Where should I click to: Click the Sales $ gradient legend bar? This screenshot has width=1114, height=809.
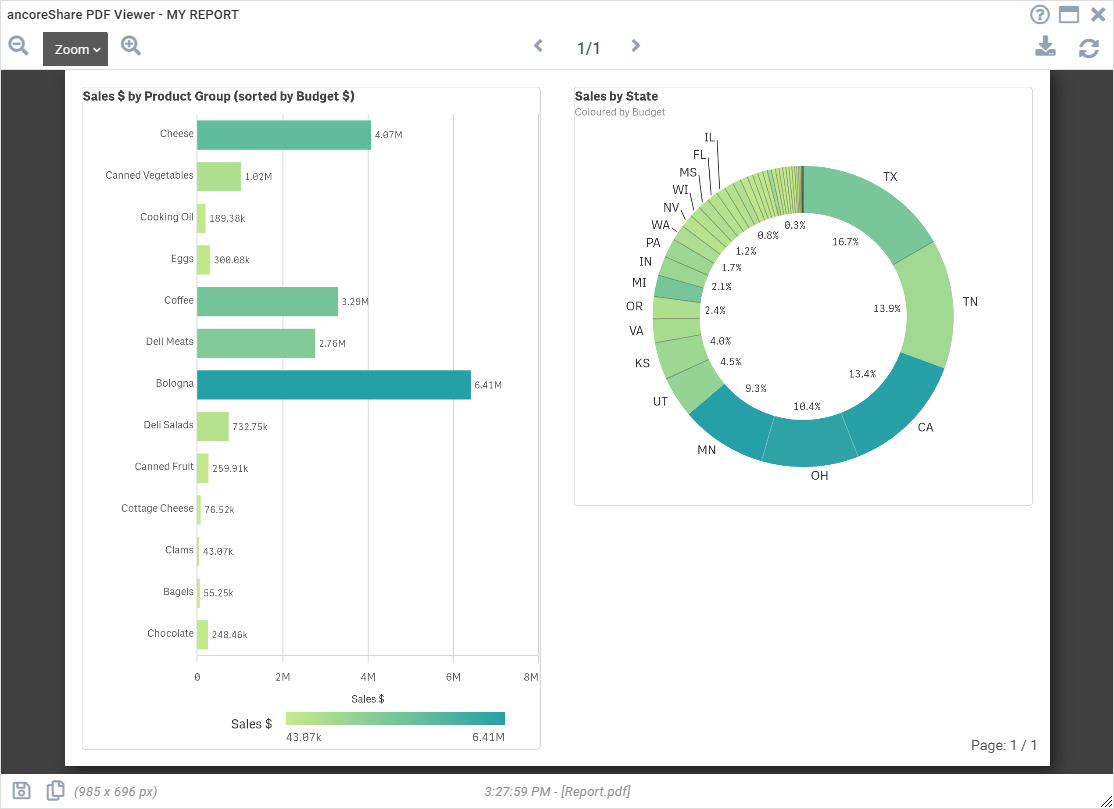coord(395,719)
